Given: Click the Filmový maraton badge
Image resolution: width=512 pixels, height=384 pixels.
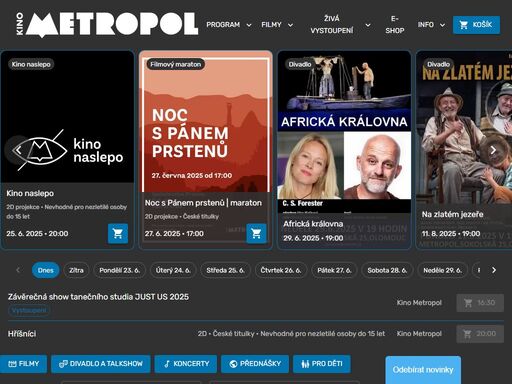Looking at the screenshot, I should coord(175,64).
